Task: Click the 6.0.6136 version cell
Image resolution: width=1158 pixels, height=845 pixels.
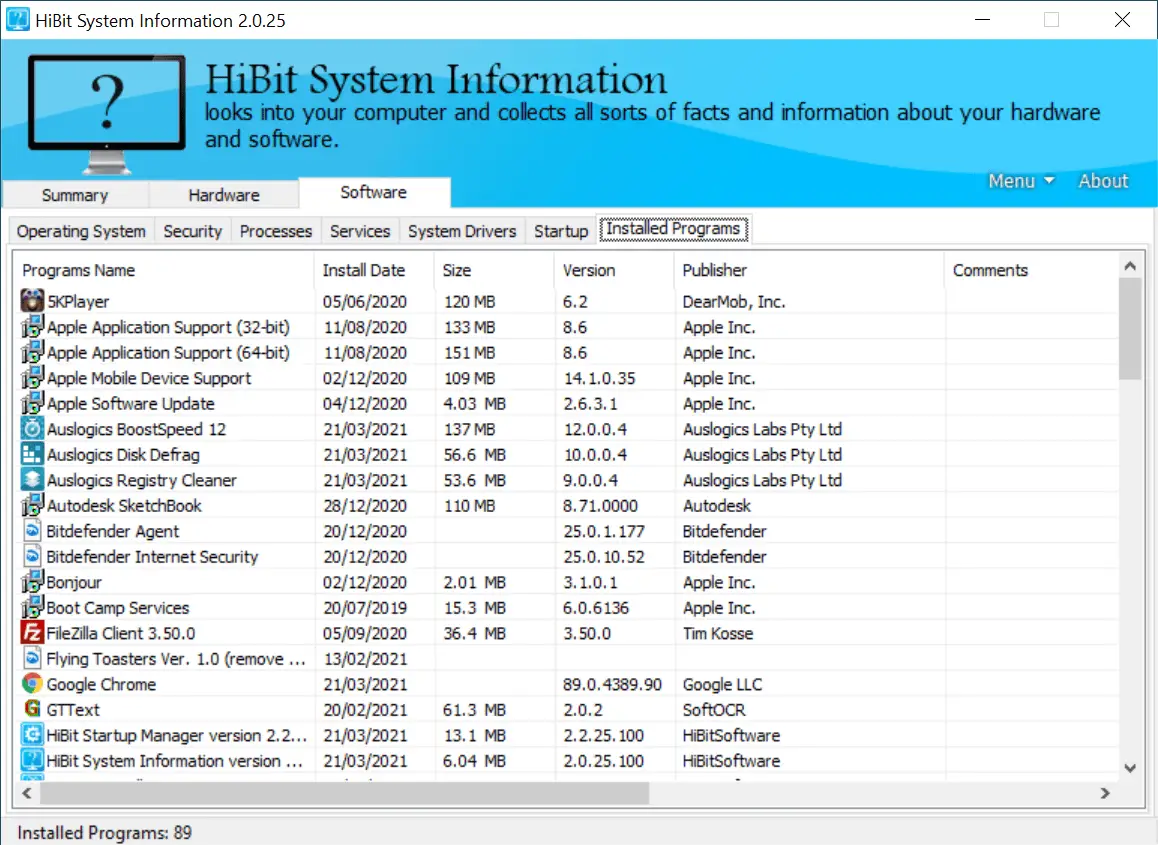Action: (x=596, y=608)
